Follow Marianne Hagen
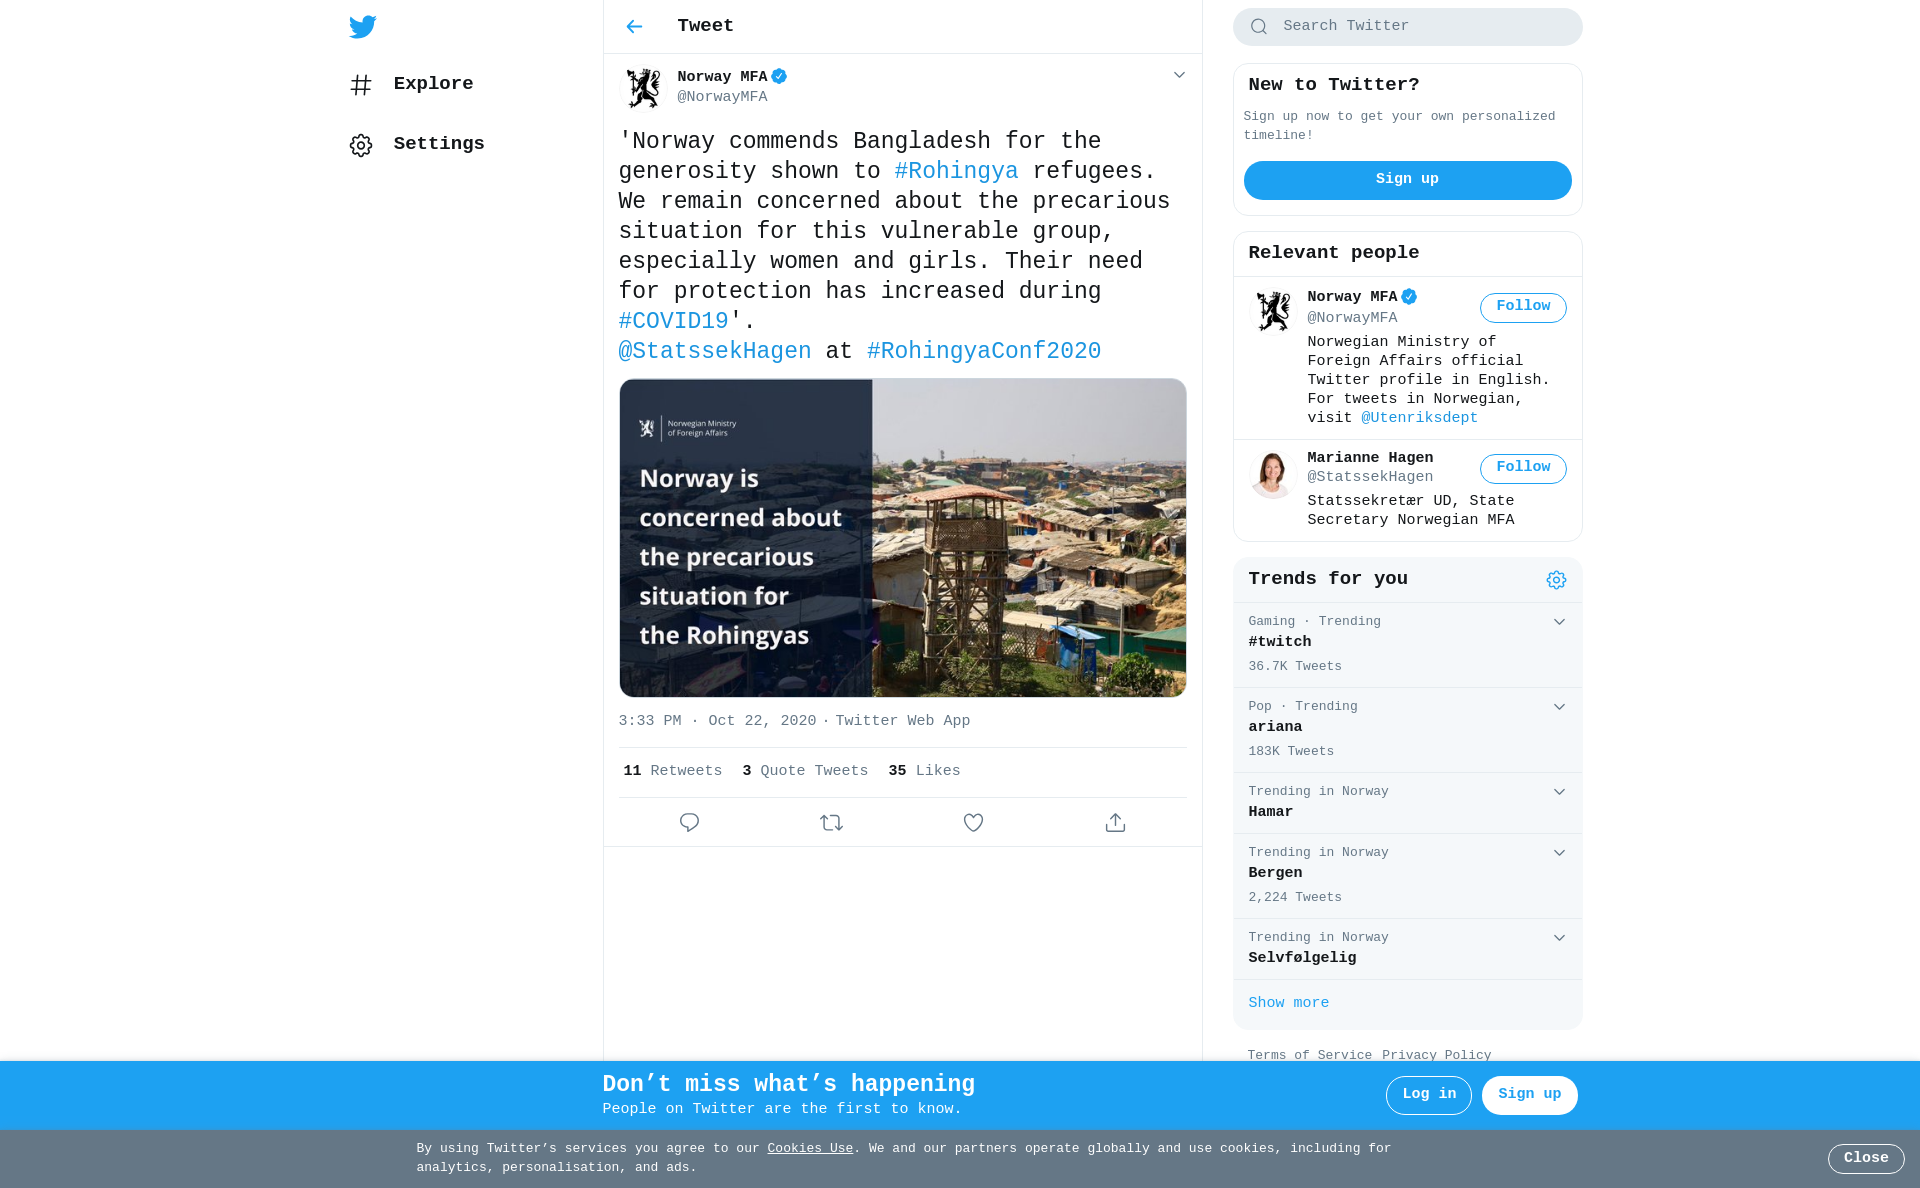 1523,468
